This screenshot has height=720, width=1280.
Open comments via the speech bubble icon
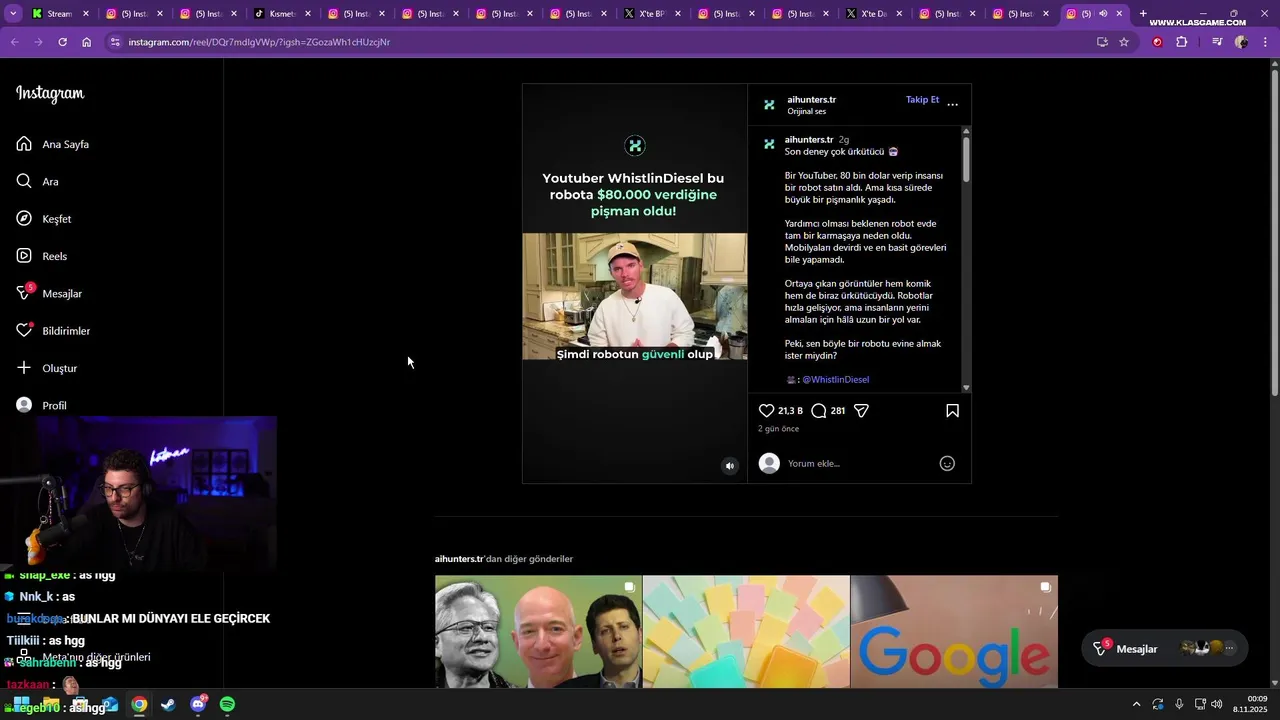click(818, 411)
